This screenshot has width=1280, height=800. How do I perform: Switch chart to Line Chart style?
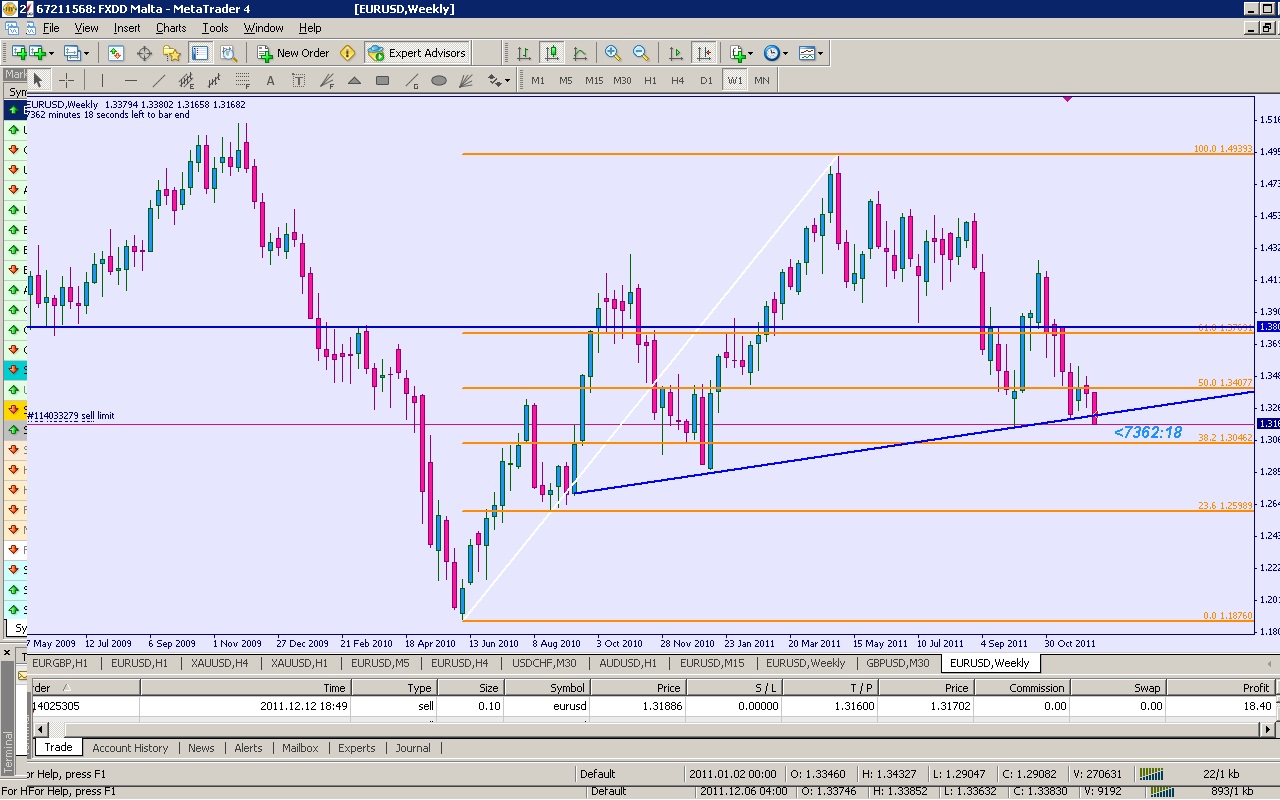point(580,53)
